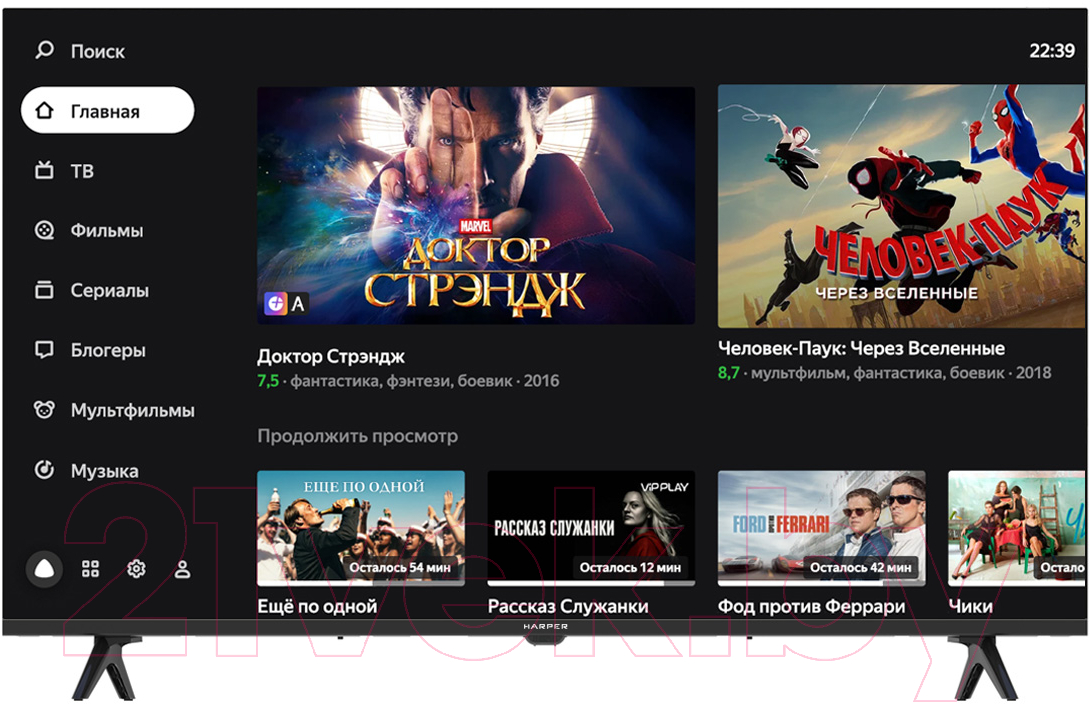Click the Музыка disc icon
The width and height of the screenshot is (1090, 704).
pos(44,470)
